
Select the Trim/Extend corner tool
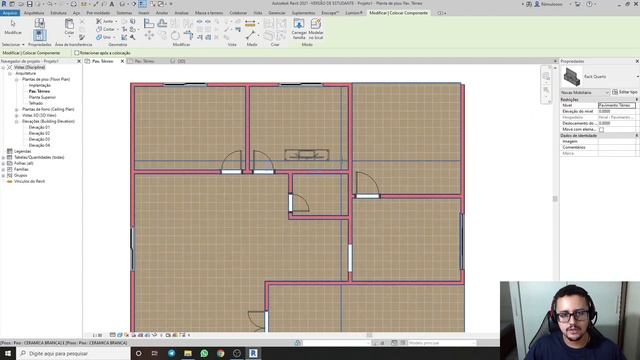pos(188,35)
